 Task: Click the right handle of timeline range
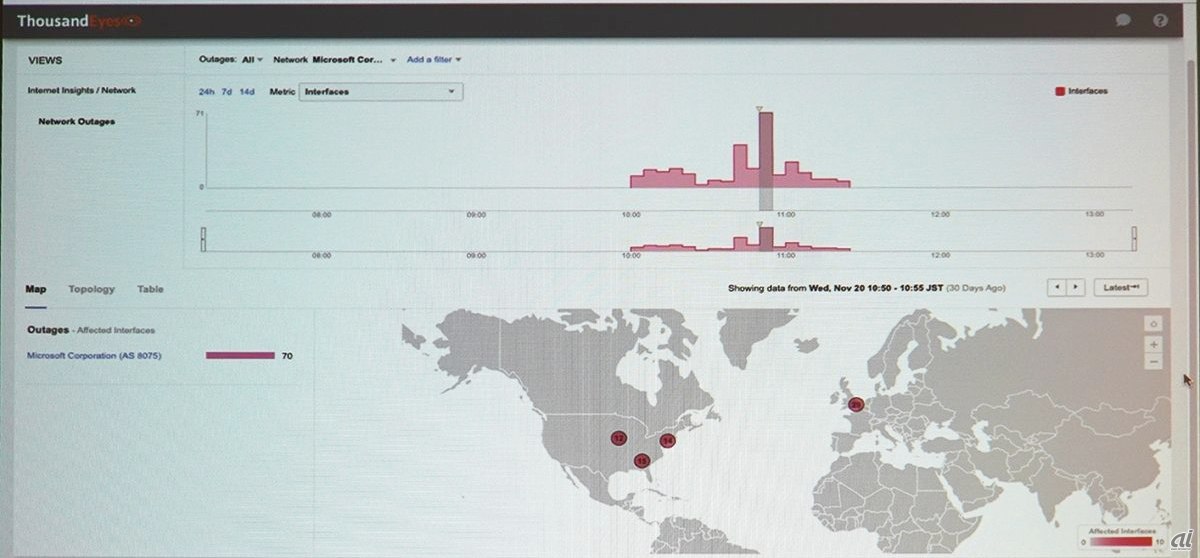click(1134, 239)
